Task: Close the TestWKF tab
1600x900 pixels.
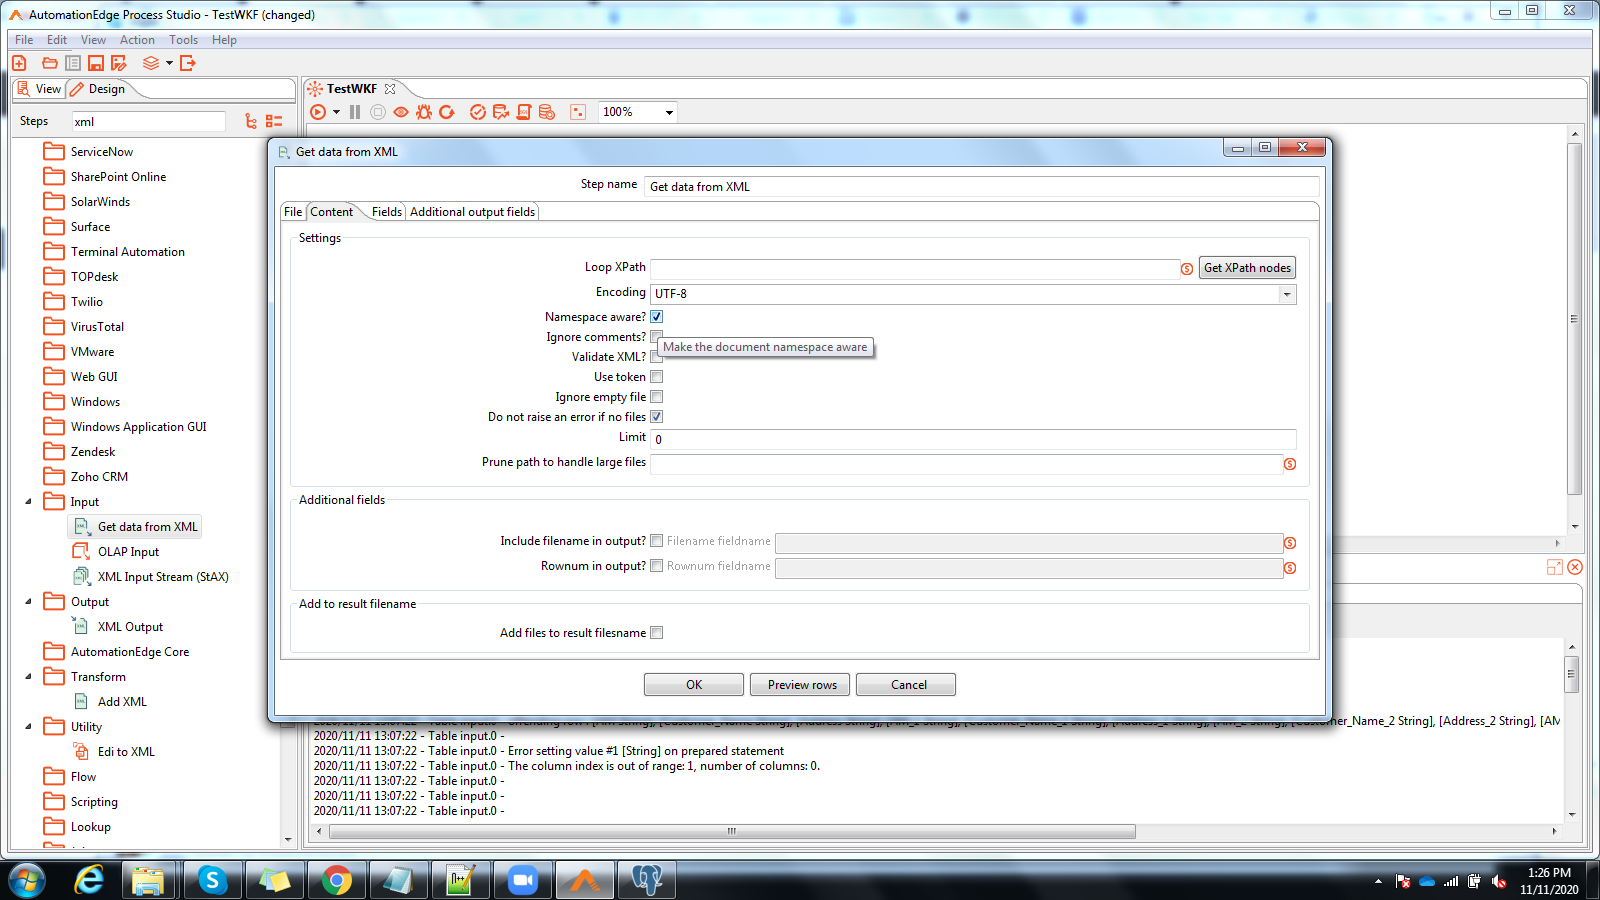Action: (x=390, y=89)
